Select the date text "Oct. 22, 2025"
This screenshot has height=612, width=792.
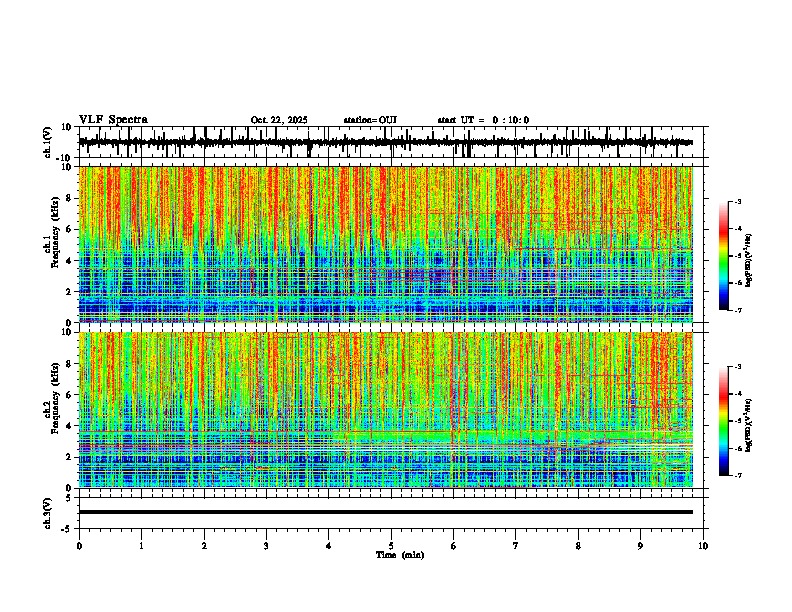(x=279, y=120)
